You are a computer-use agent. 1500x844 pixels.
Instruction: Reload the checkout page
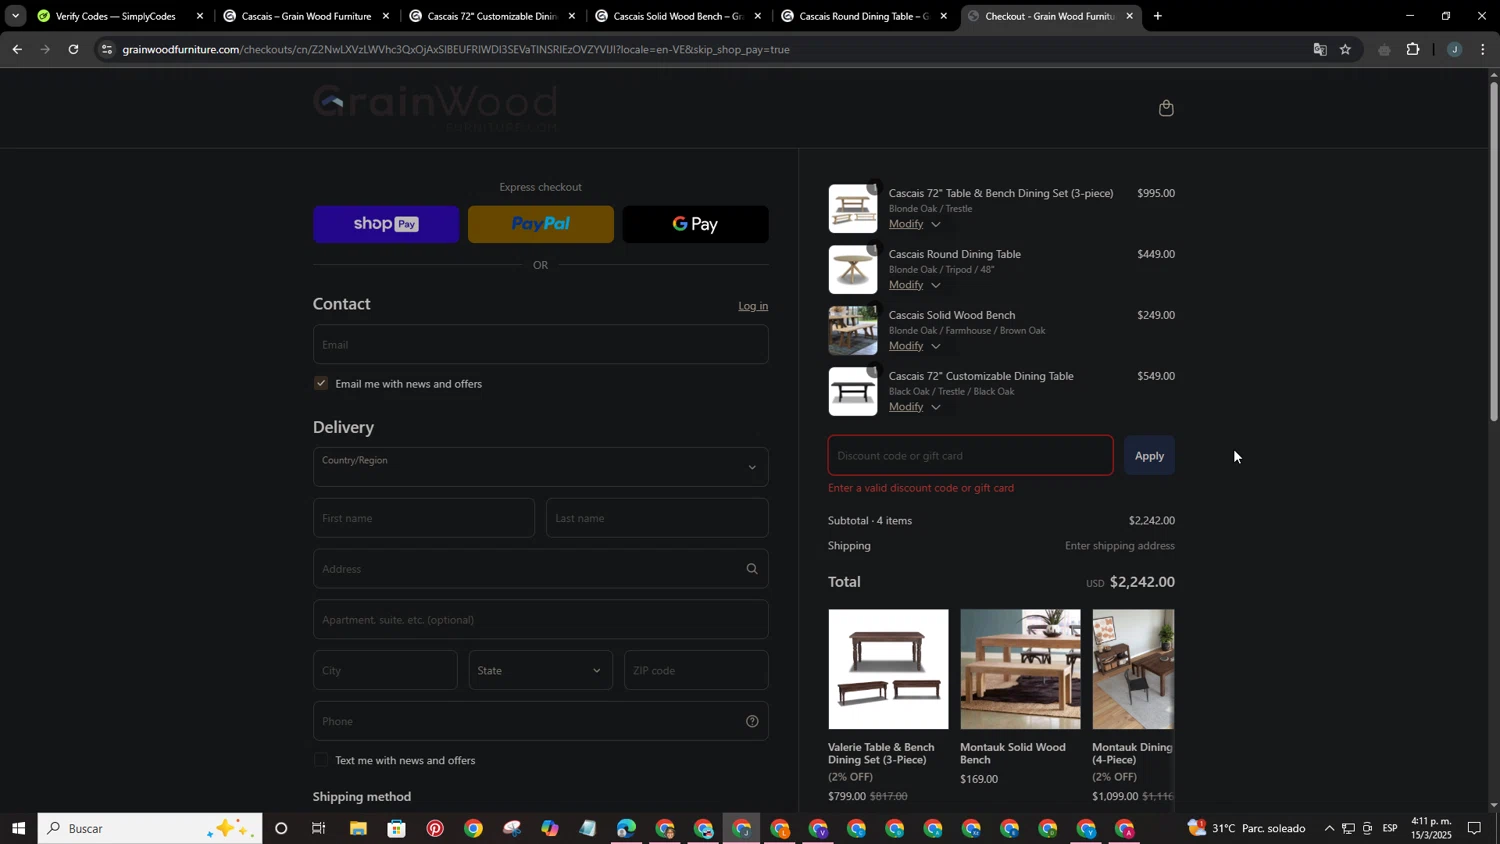click(74, 49)
